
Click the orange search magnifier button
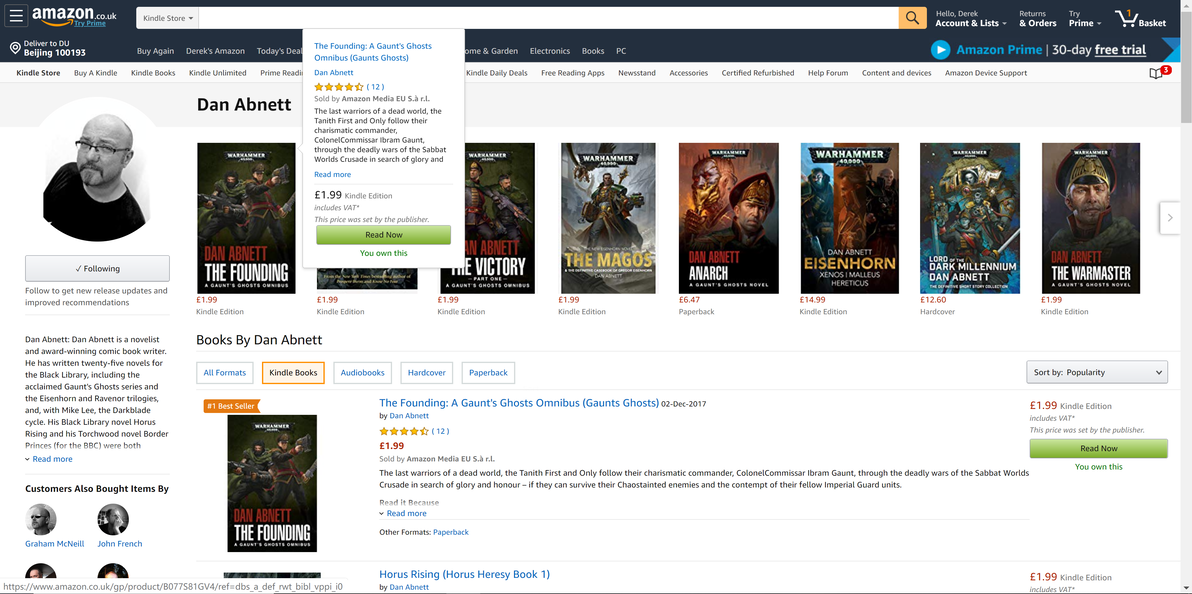click(912, 17)
